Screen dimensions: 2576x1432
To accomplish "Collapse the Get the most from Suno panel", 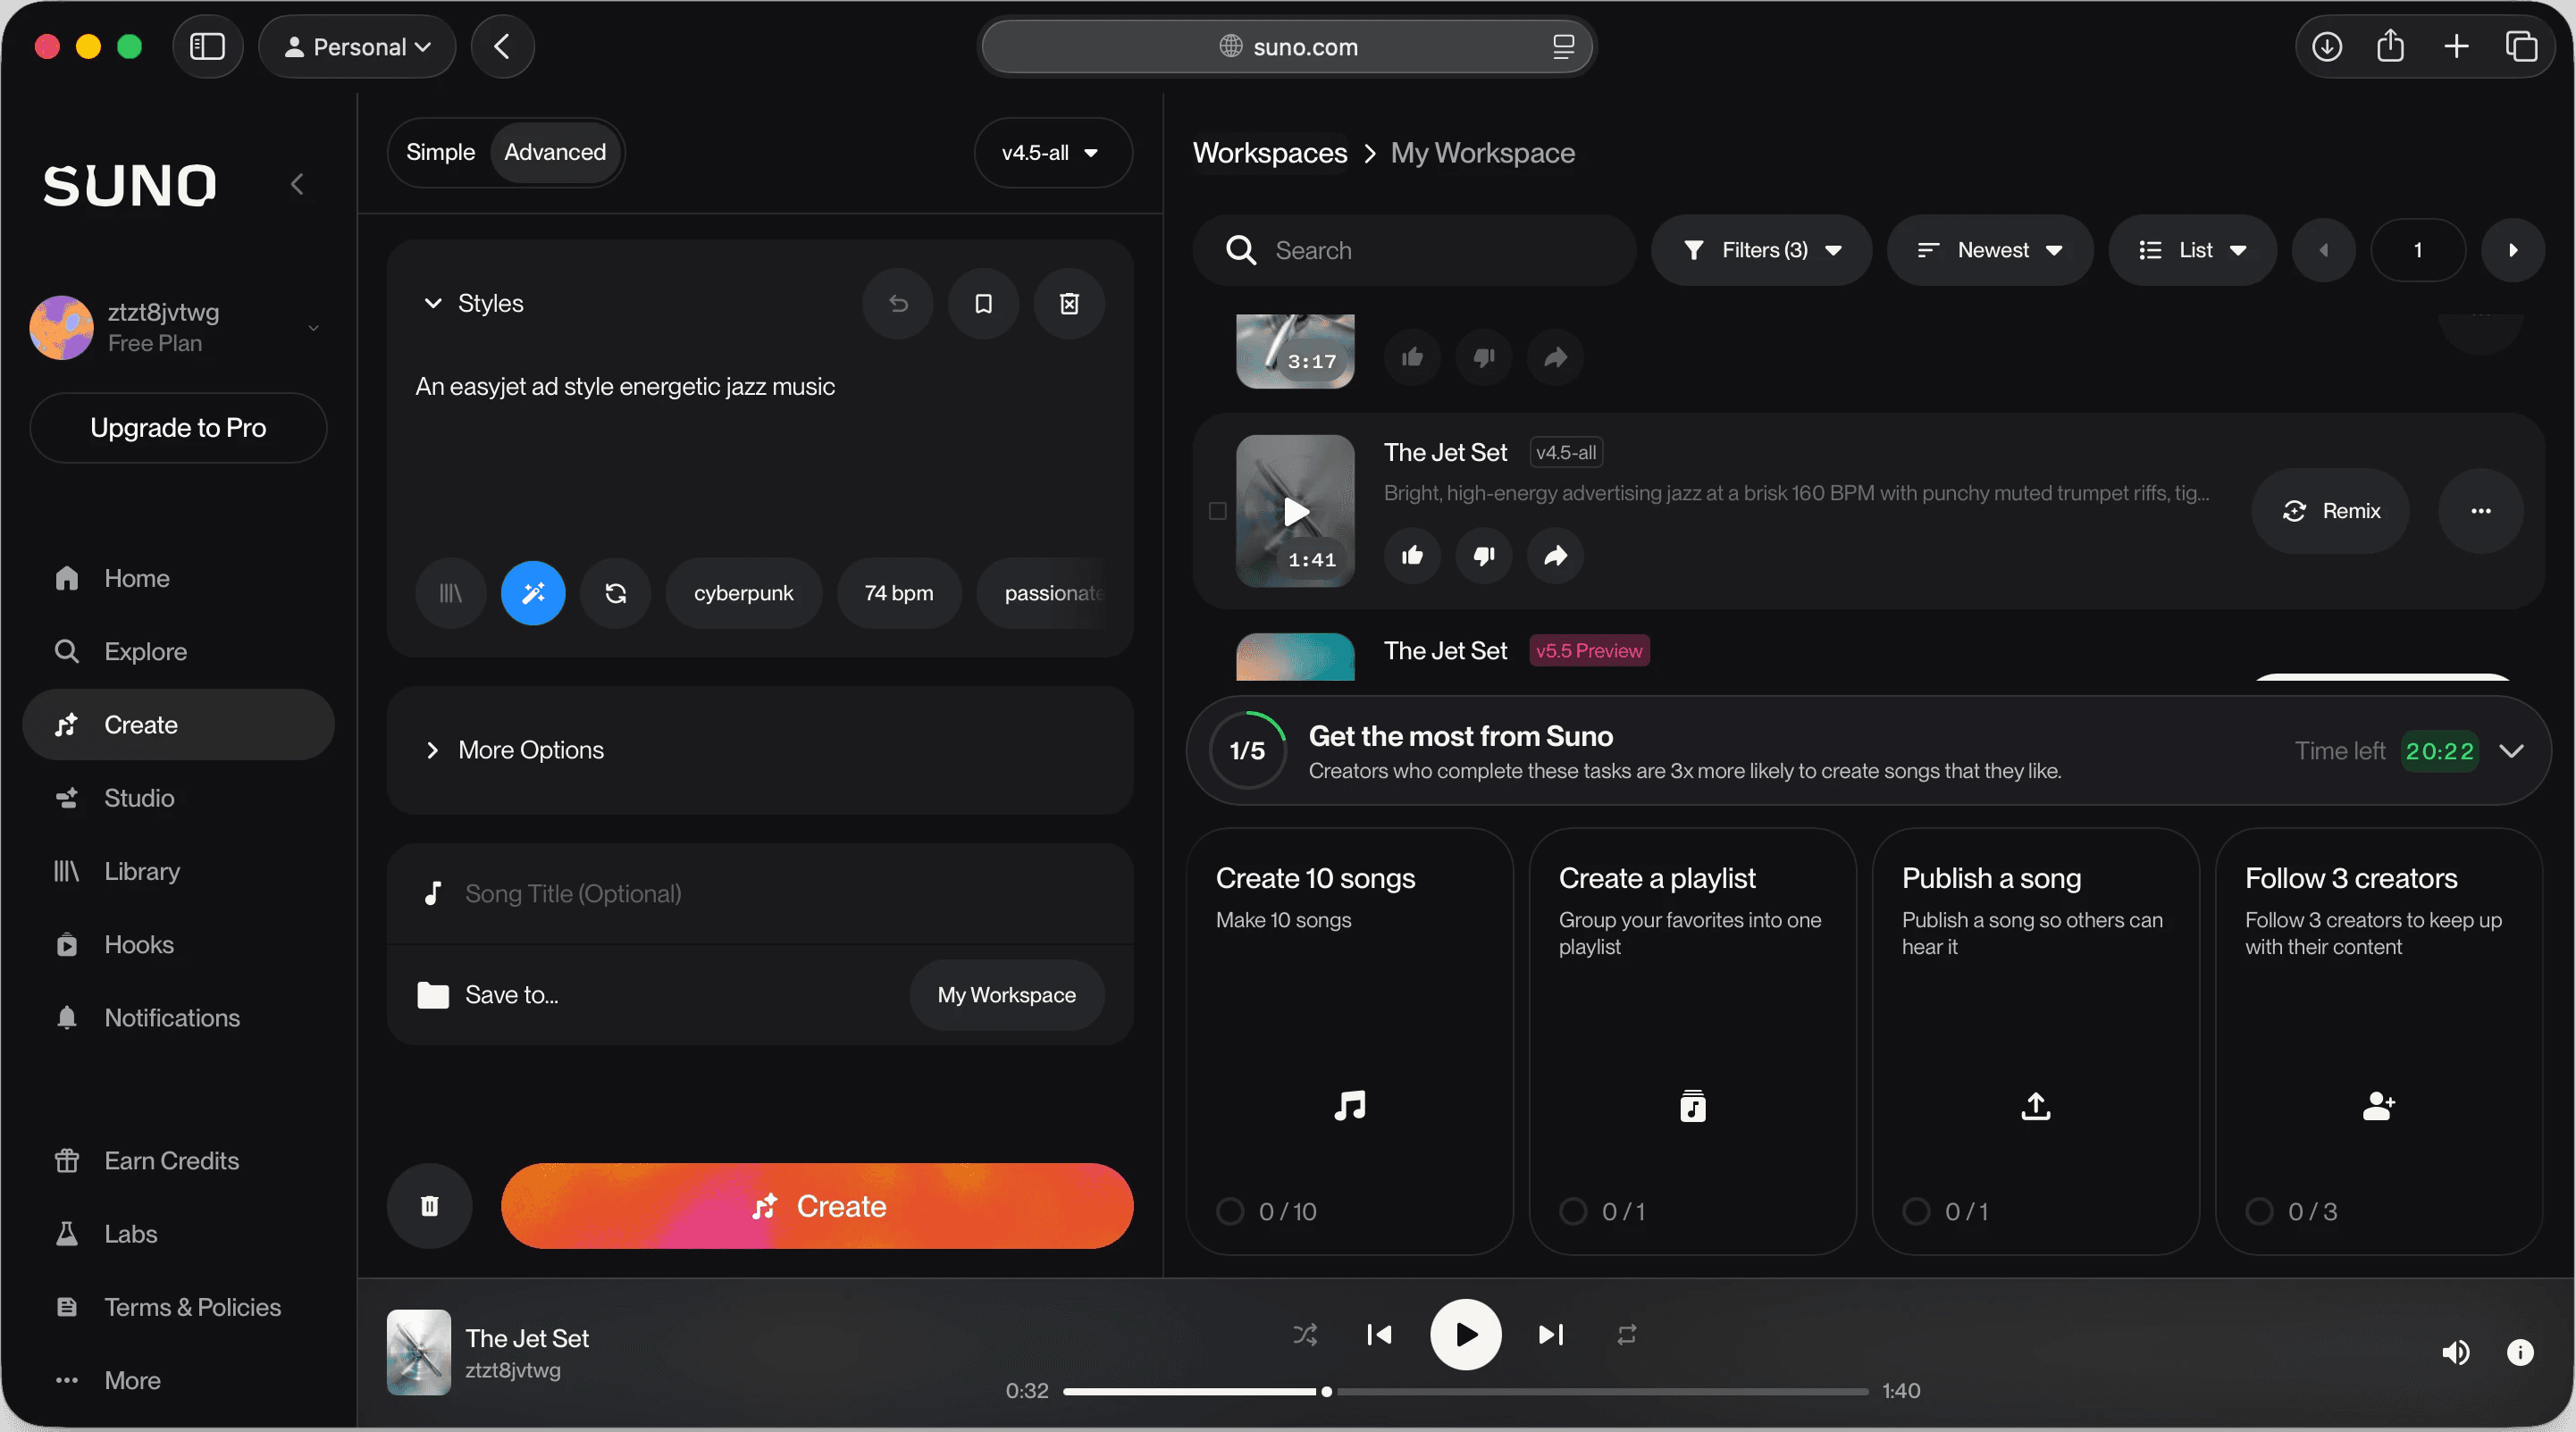I will 2511,751.
